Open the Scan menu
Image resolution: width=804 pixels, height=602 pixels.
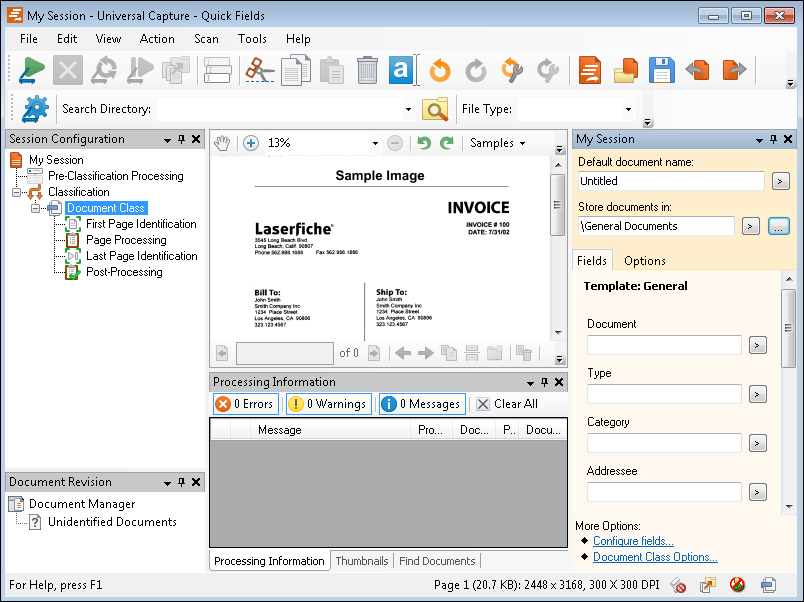pyautogui.click(x=206, y=39)
